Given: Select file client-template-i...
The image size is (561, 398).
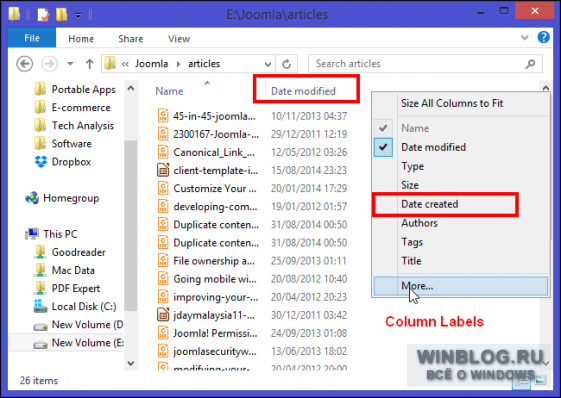Looking at the screenshot, I should click(x=215, y=170).
